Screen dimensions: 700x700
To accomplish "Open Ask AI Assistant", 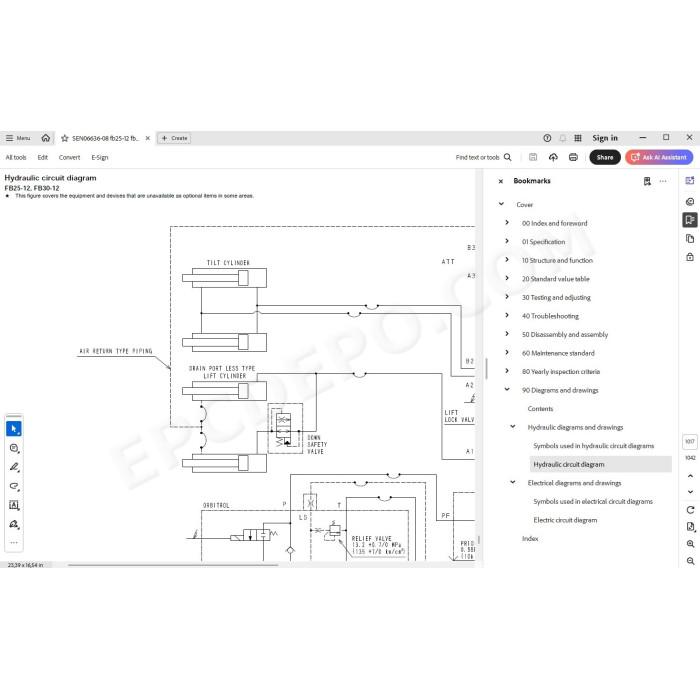I will pyautogui.click(x=659, y=157).
